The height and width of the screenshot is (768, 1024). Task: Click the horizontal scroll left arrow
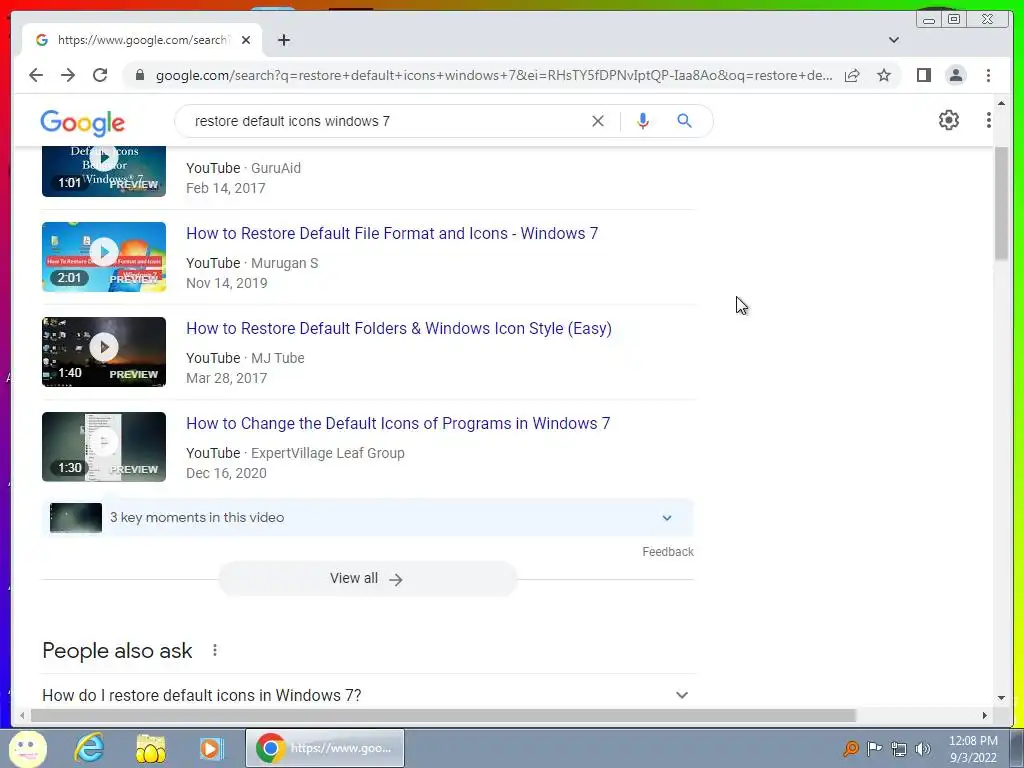click(x=22, y=716)
